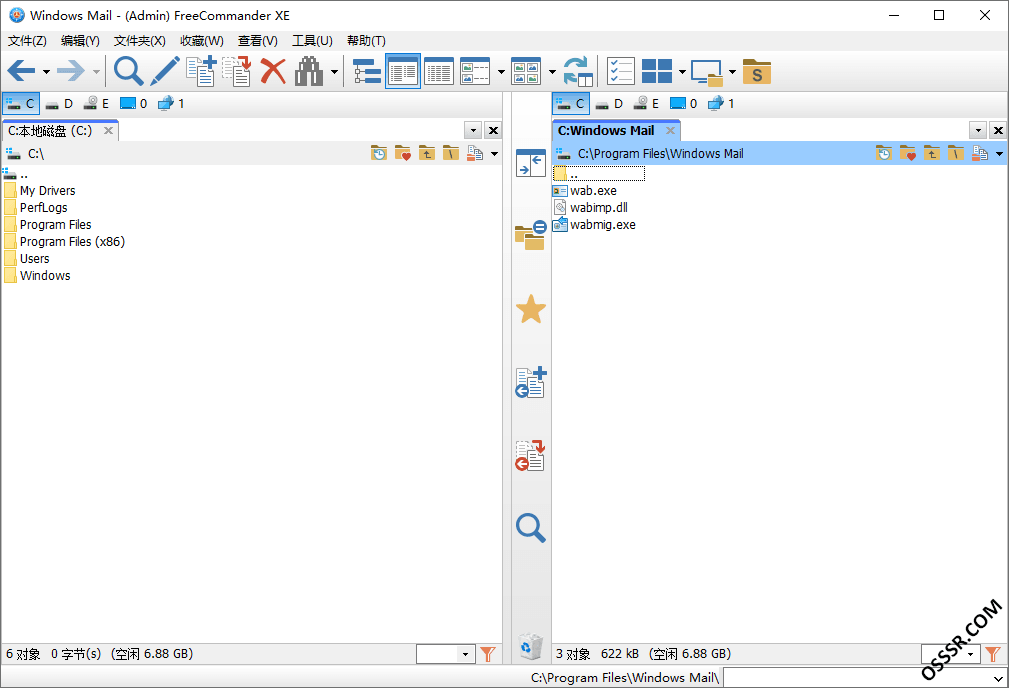1009x688 pixels.
Task: Open the 文件夹(X) menu
Action: click(140, 41)
